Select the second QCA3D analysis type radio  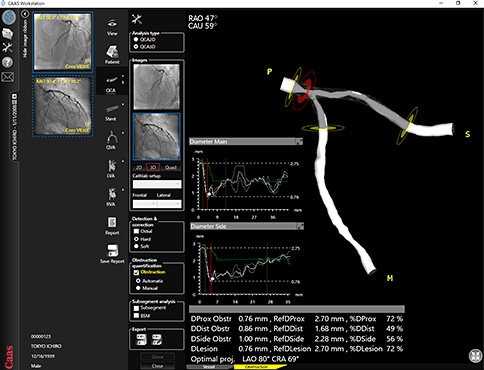pos(136,47)
